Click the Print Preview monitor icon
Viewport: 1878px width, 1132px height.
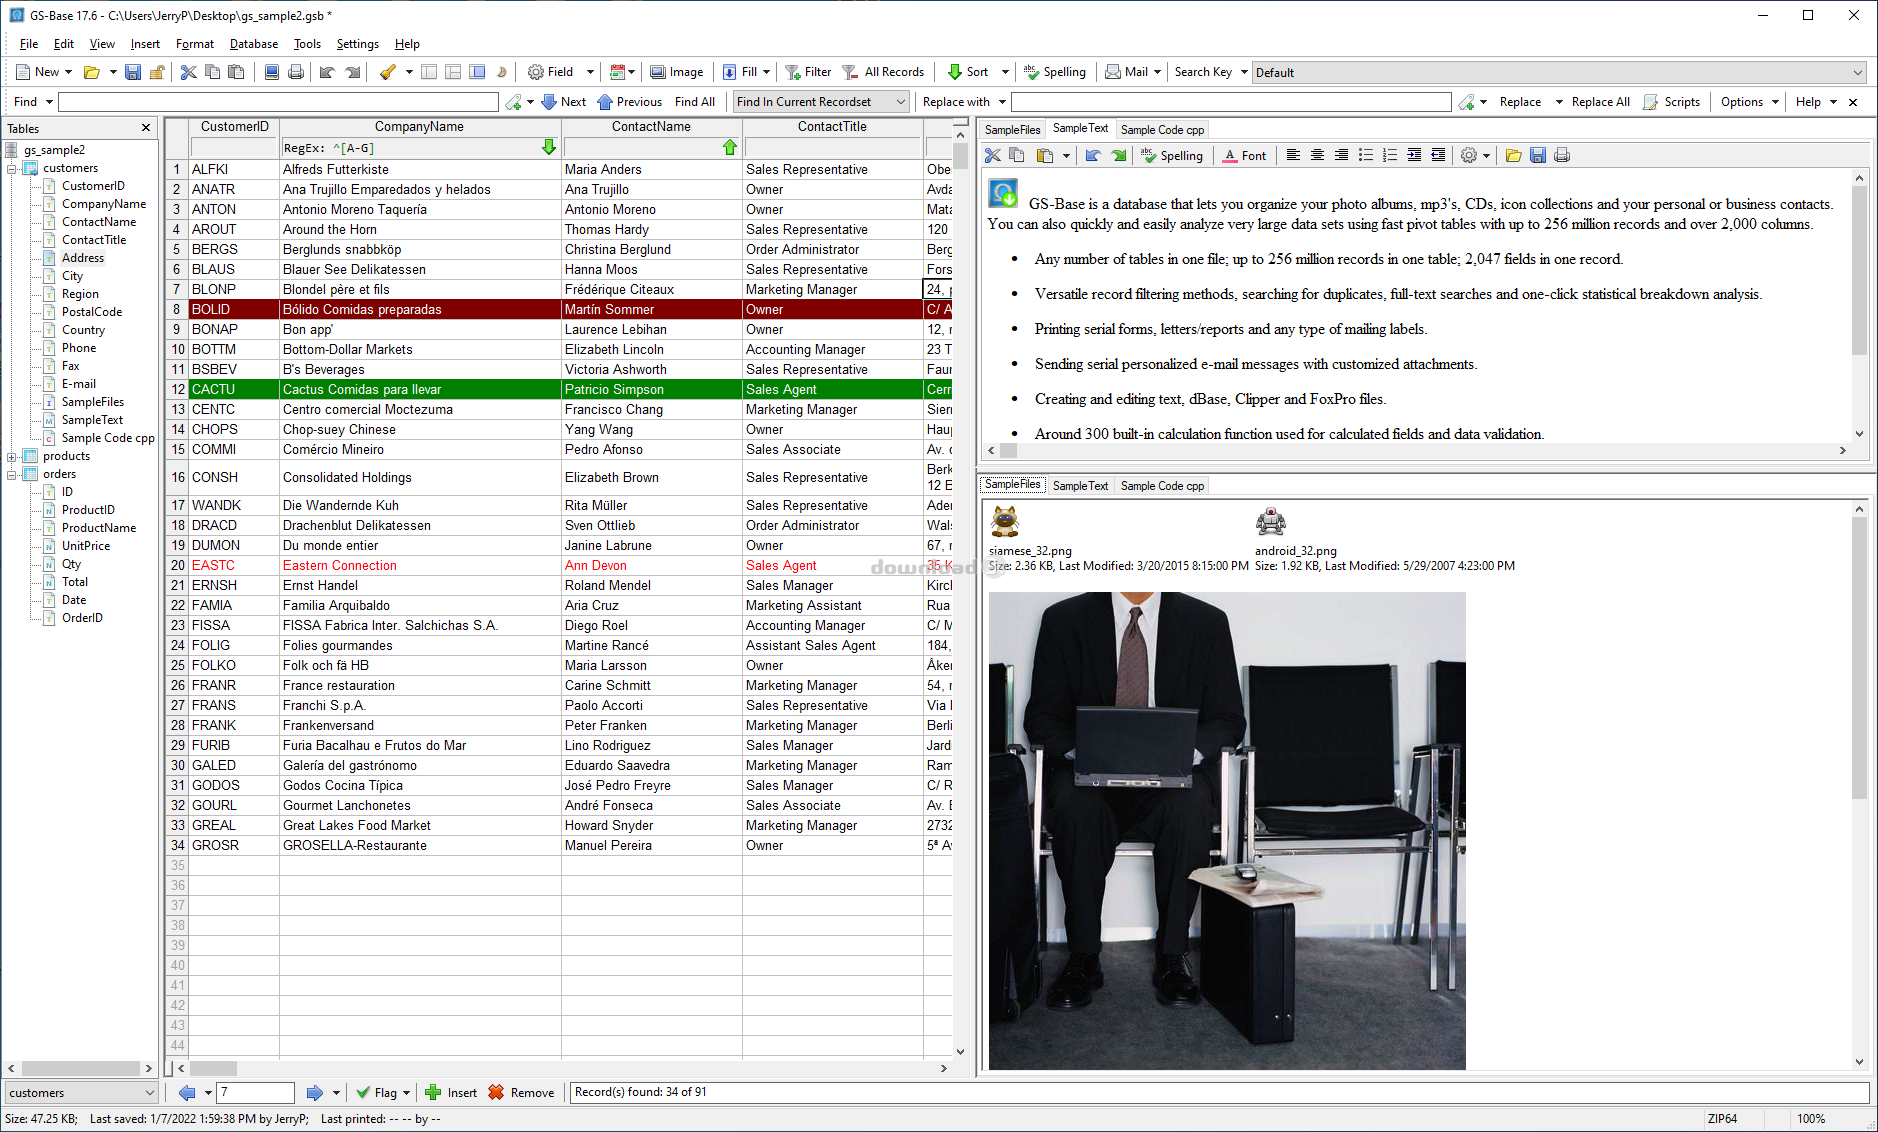272,72
